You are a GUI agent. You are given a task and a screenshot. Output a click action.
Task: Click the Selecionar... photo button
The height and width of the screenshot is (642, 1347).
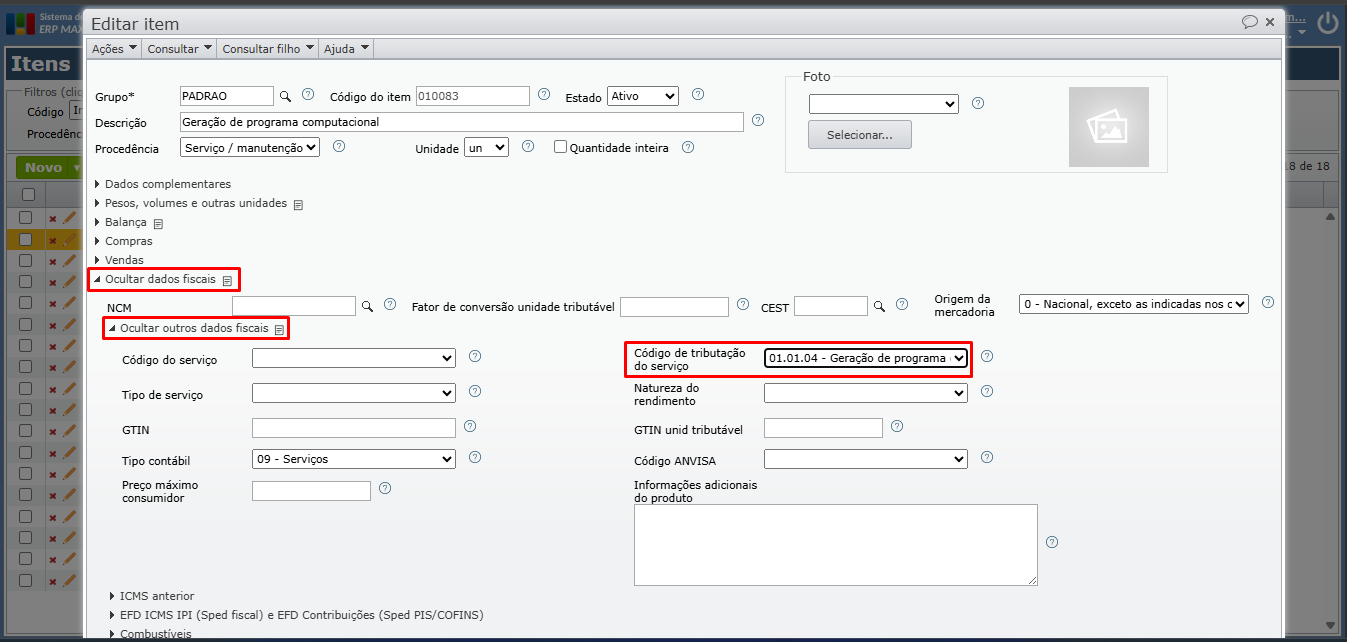point(860,134)
